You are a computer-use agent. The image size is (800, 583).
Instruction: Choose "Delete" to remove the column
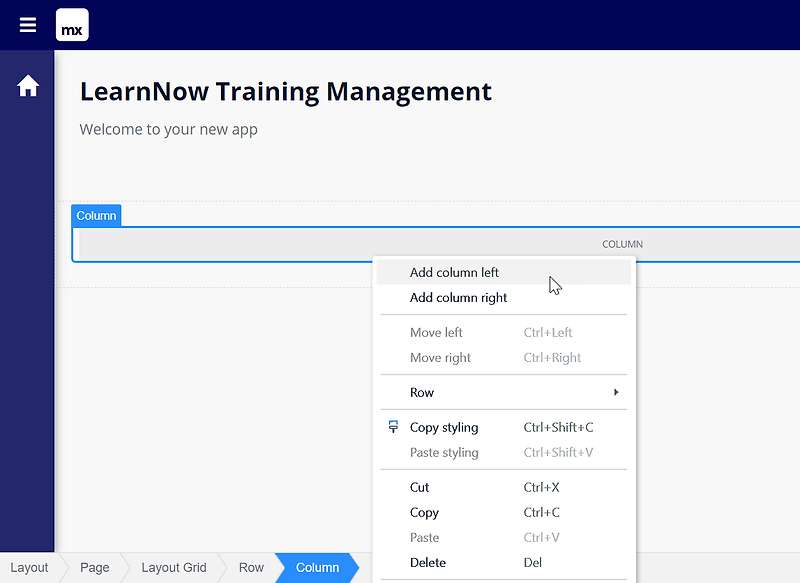(x=428, y=562)
